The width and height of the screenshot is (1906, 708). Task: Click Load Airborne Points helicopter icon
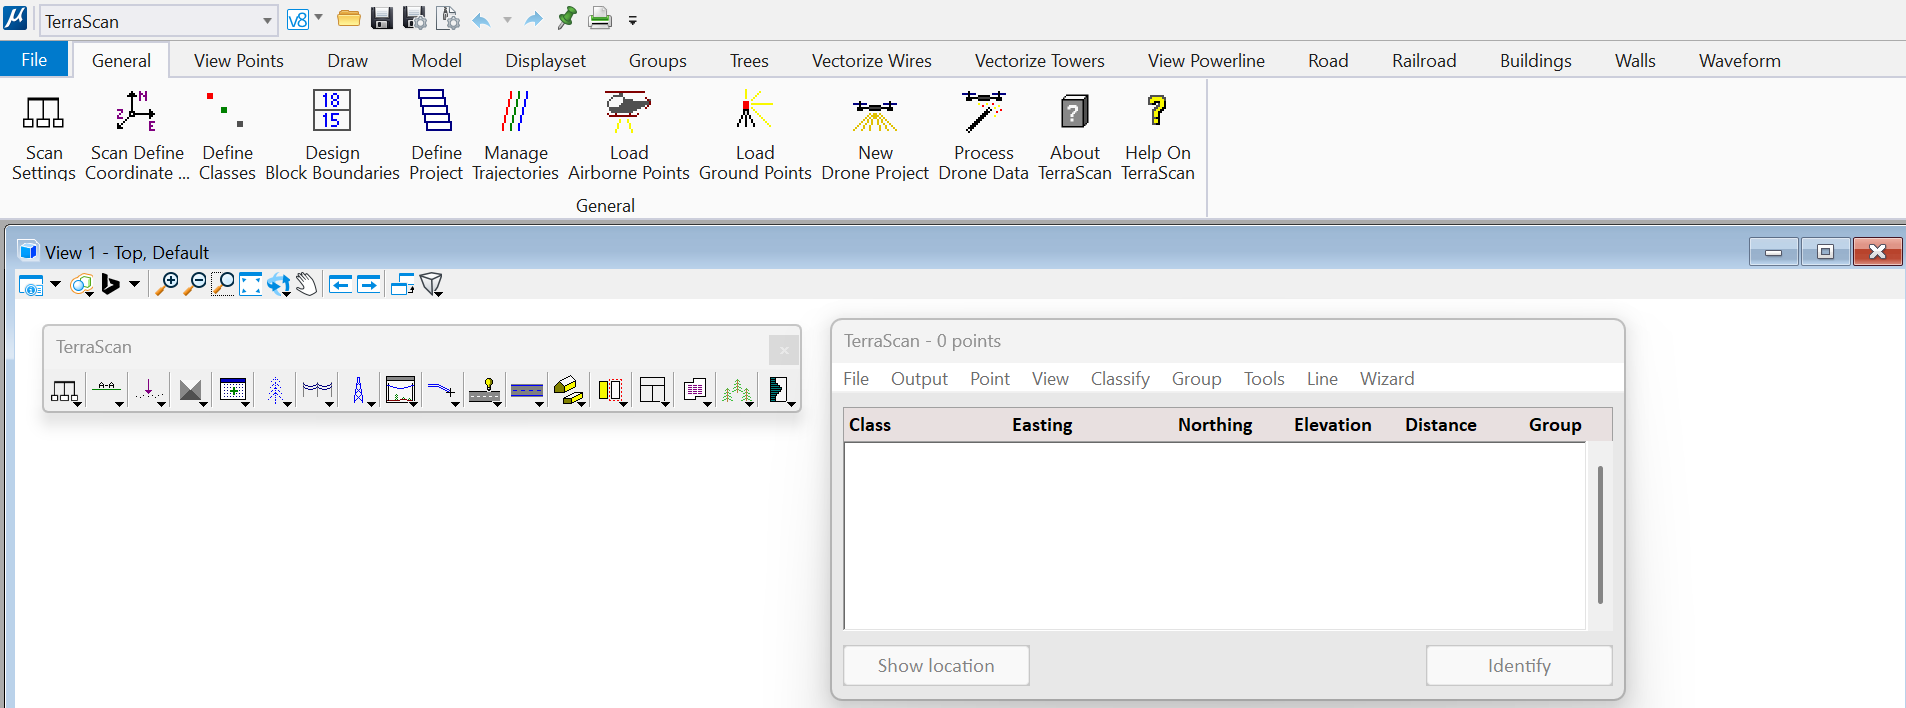click(x=628, y=111)
